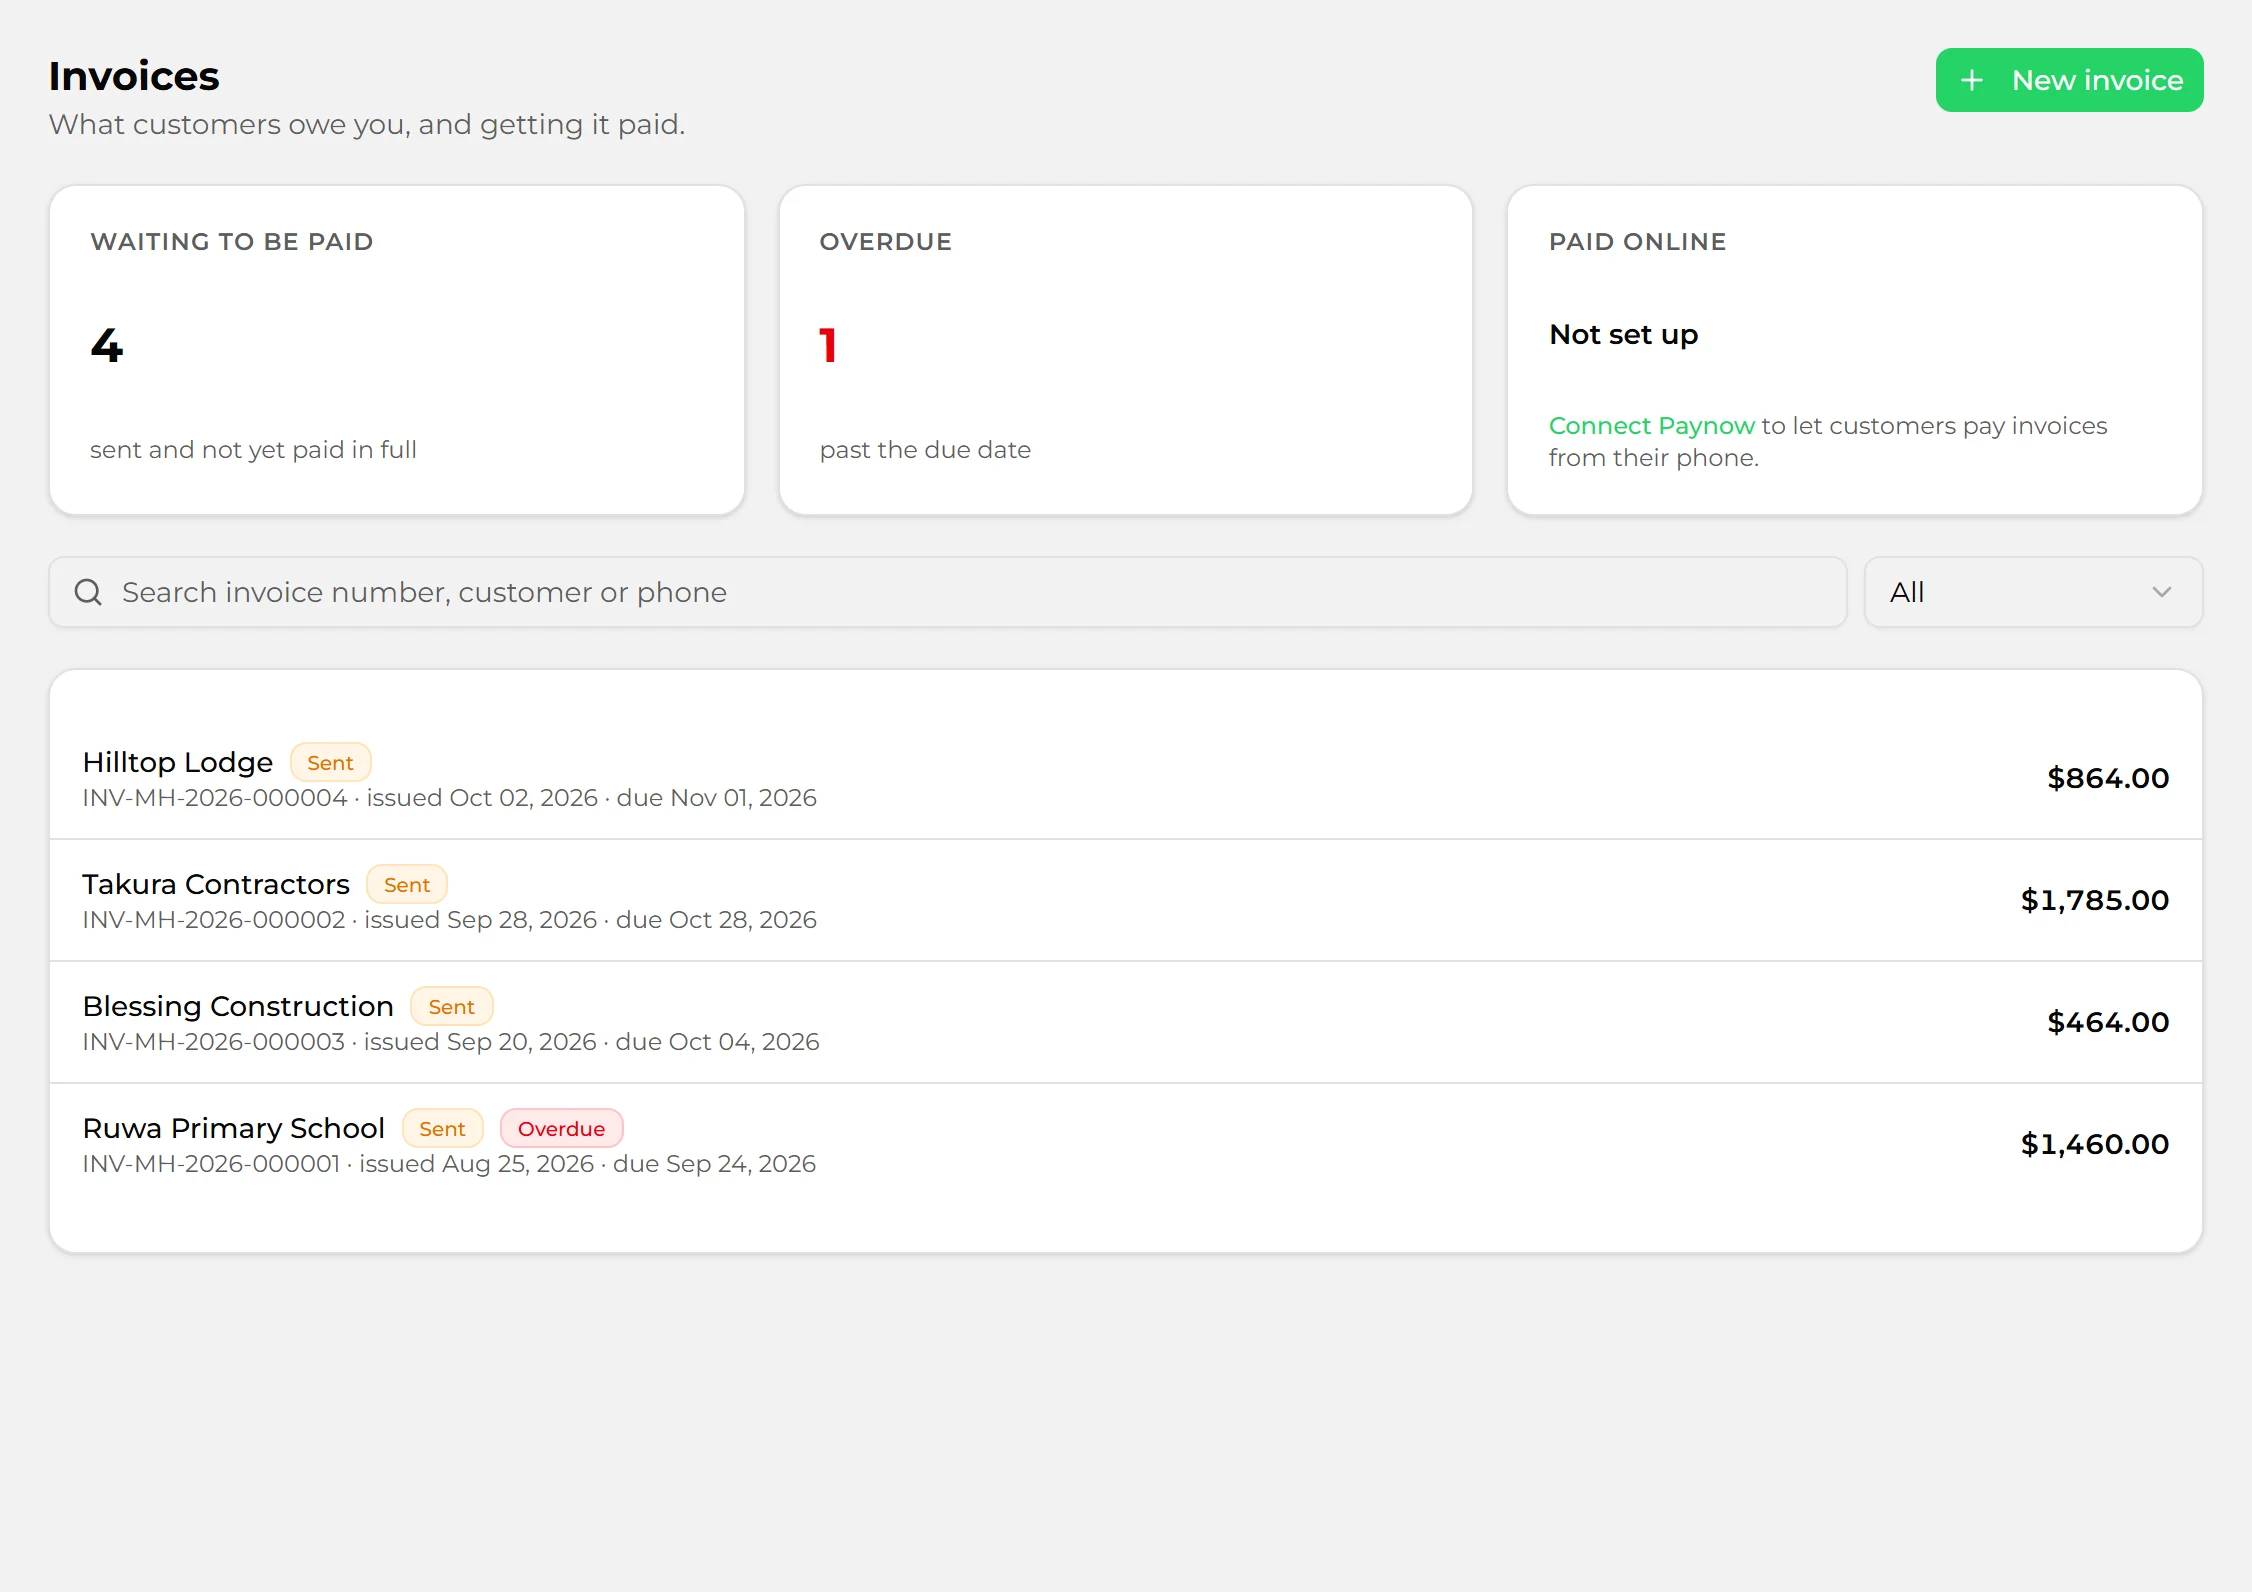
Task: Click the $464.00 amount
Action: coord(2108,1022)
